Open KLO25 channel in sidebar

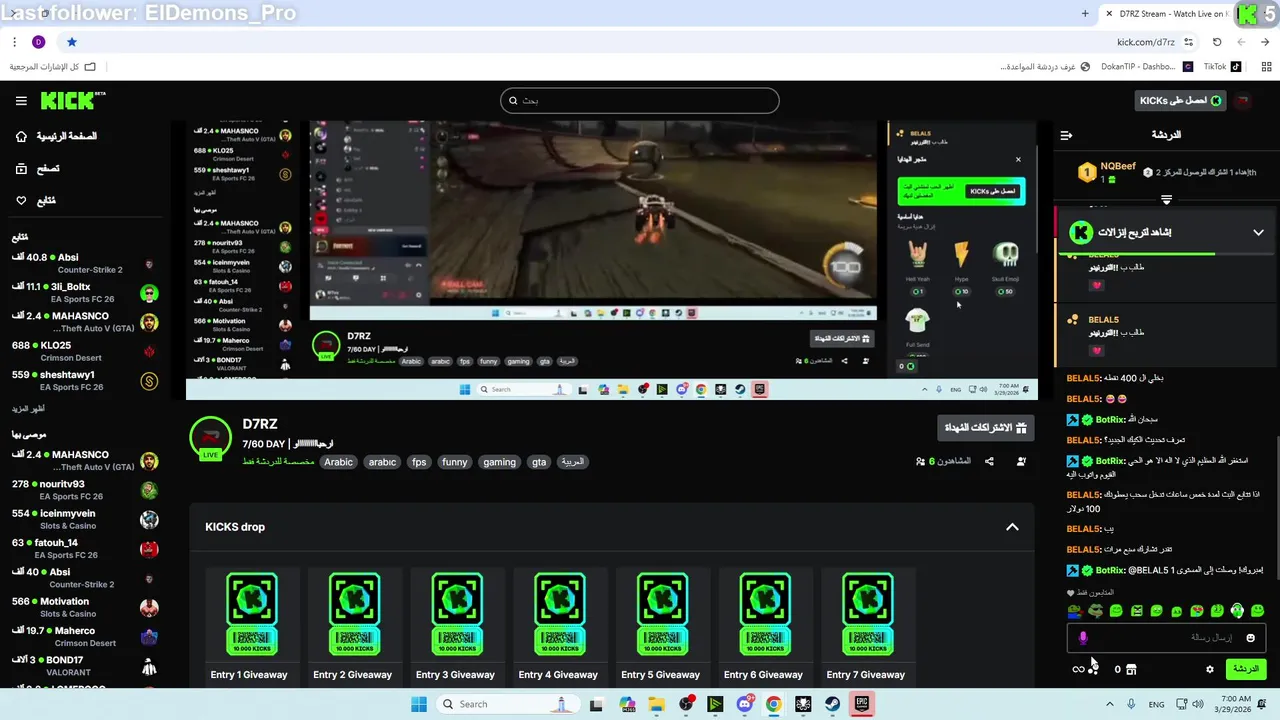tap(85, 351)
